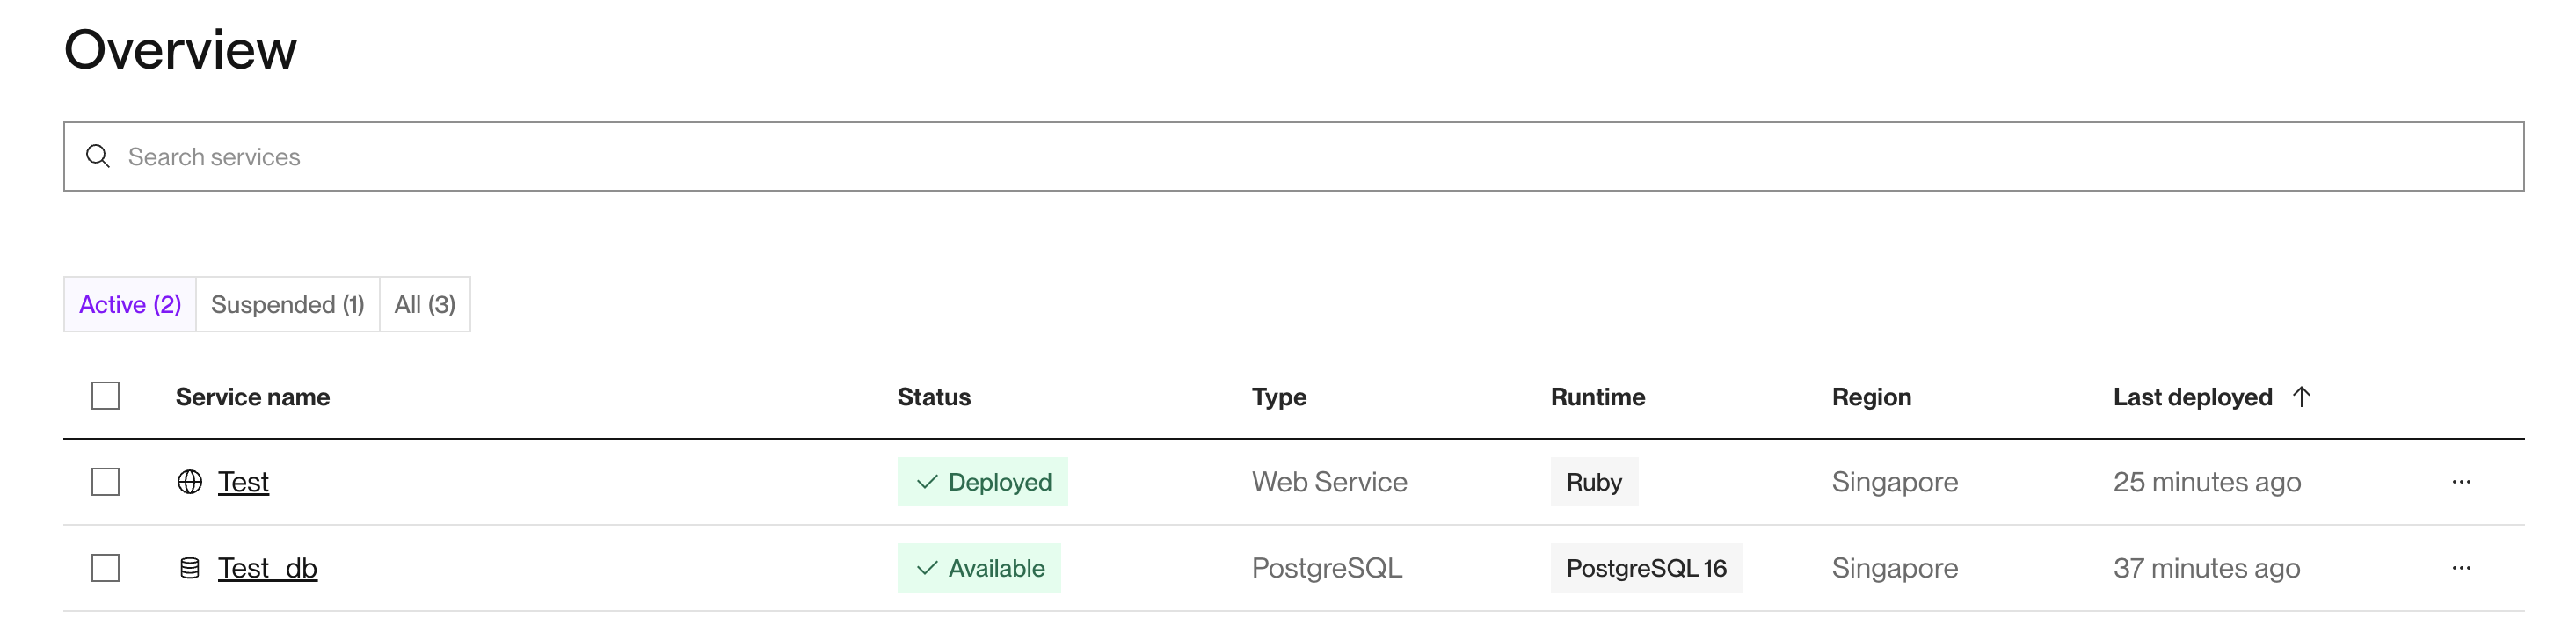Viewport: 2576px width, 633px height.
Task: Click the Deployed status badge
Action: click(982, 482)
